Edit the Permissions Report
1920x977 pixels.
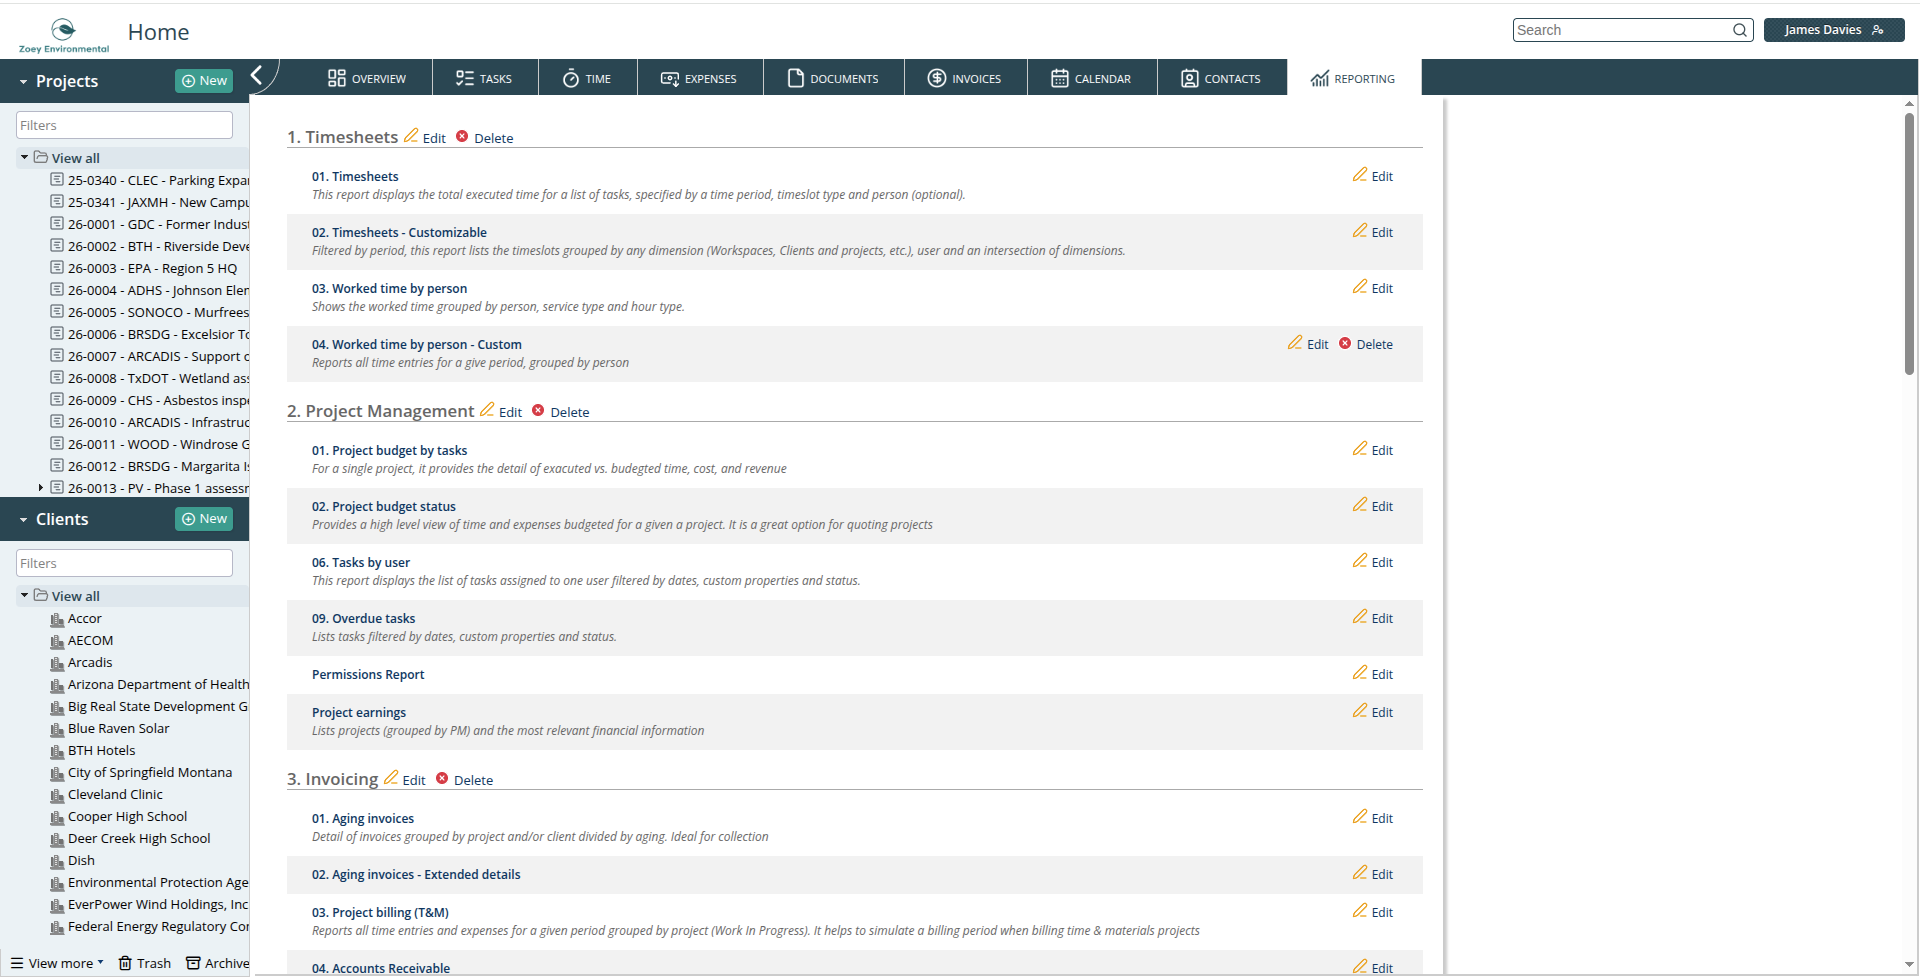(x=1373, y=673)
